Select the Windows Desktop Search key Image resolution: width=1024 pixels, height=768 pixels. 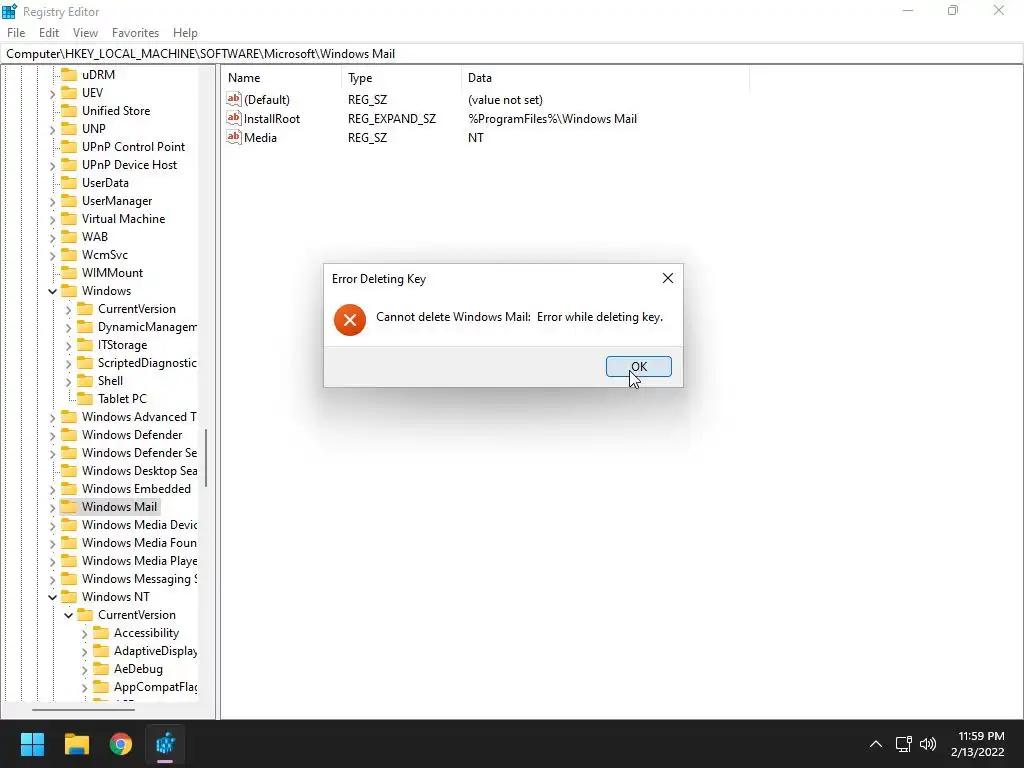139,471
